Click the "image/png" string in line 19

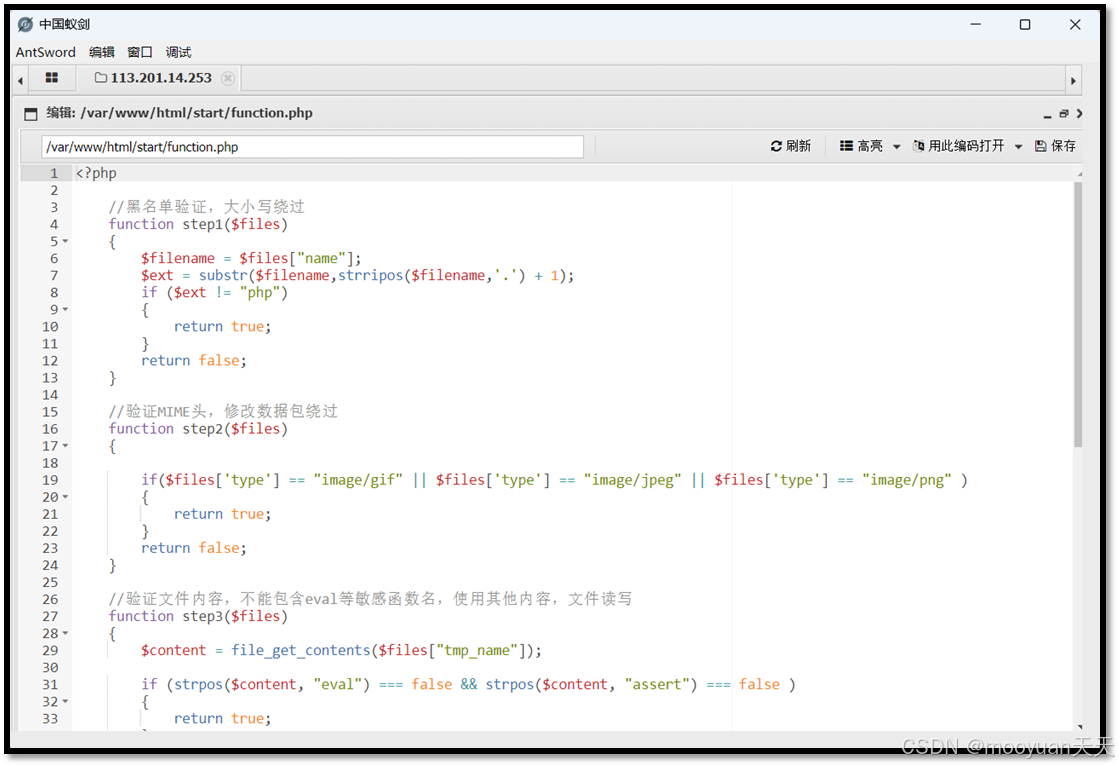[x=906, y=480]
